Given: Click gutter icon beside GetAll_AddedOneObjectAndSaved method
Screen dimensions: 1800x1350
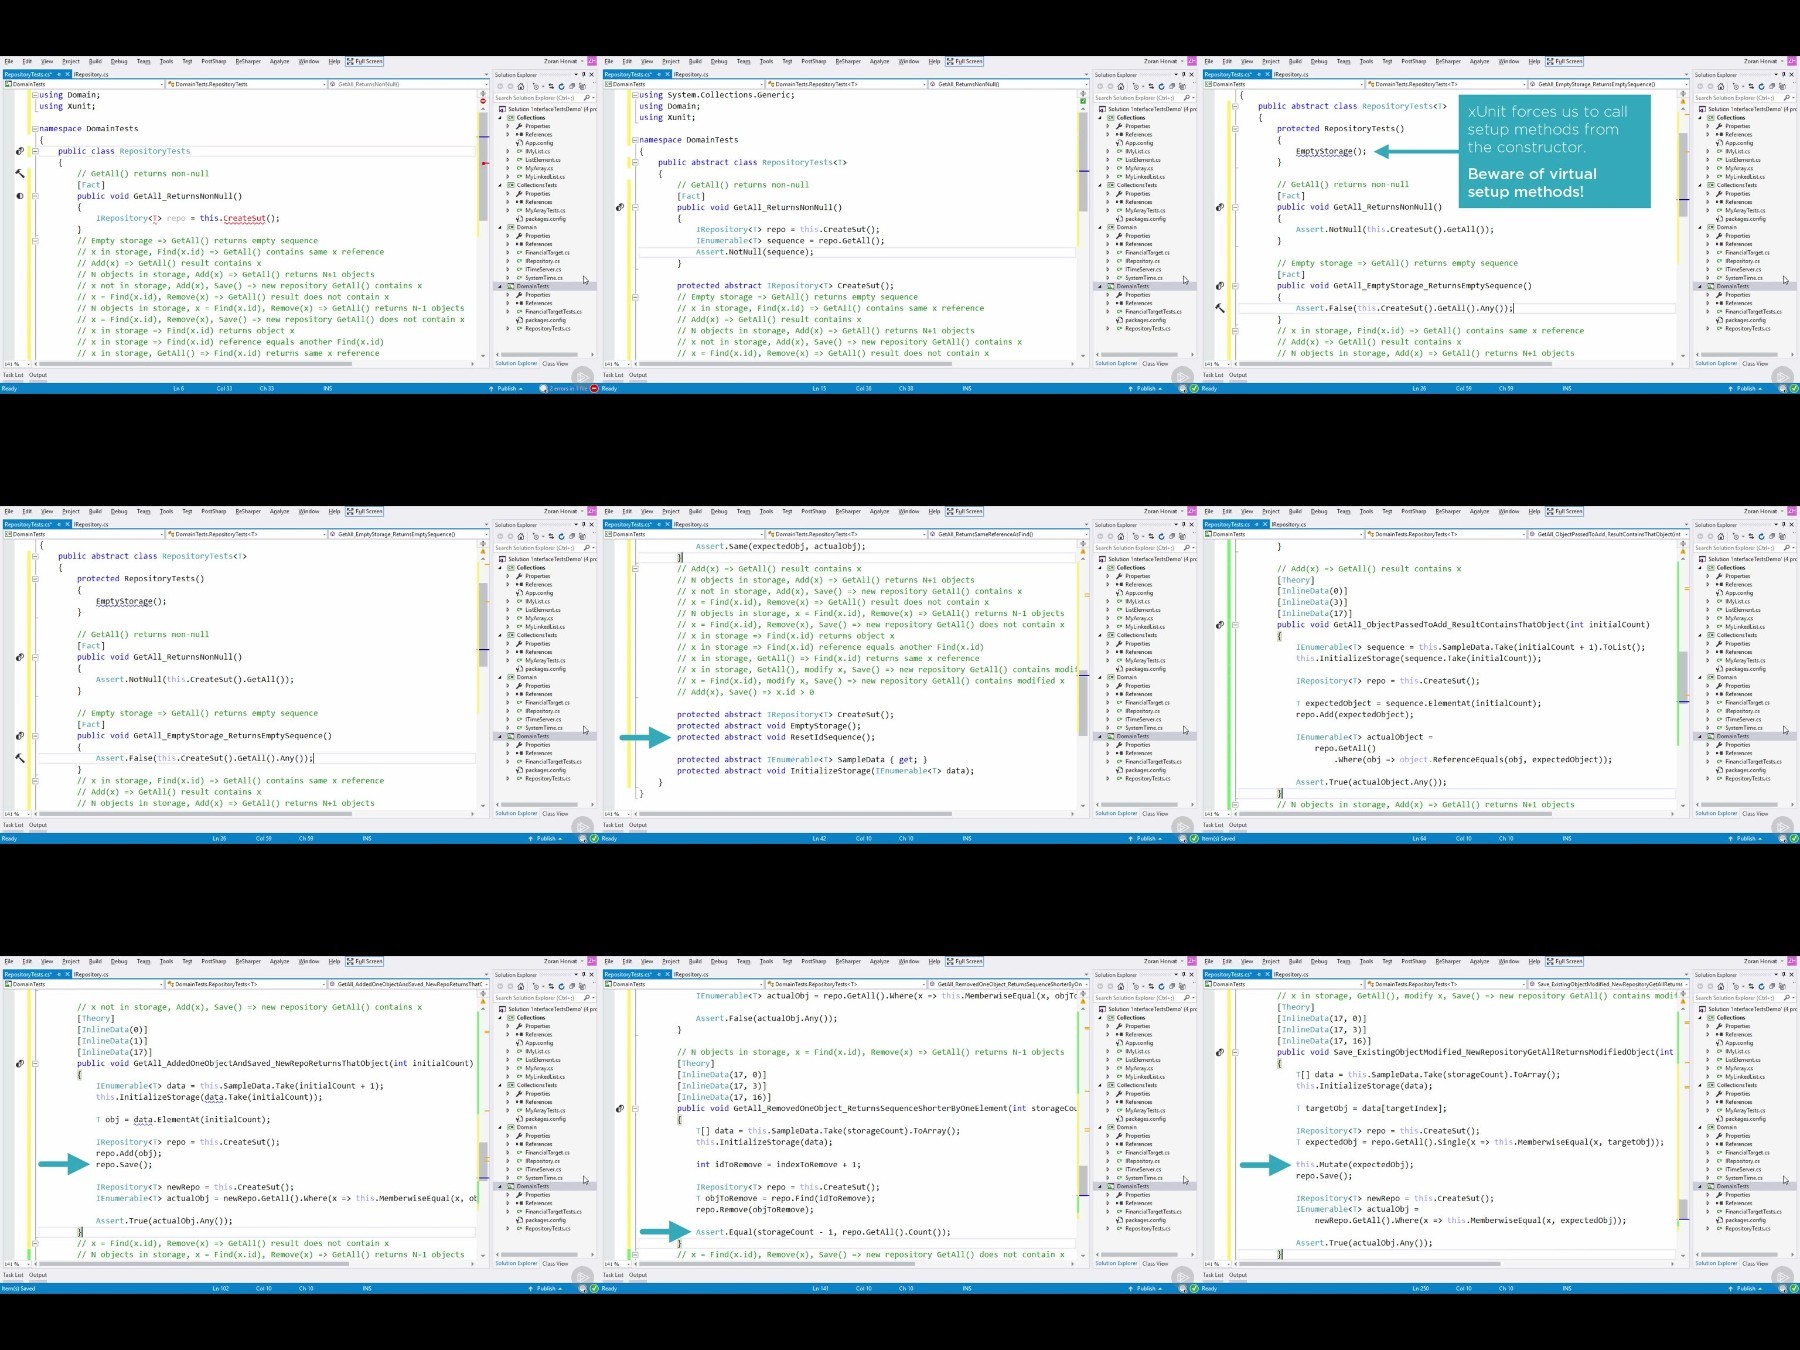Looking at the screenshot, I should pyautogui.click(x=19, y=1063).
